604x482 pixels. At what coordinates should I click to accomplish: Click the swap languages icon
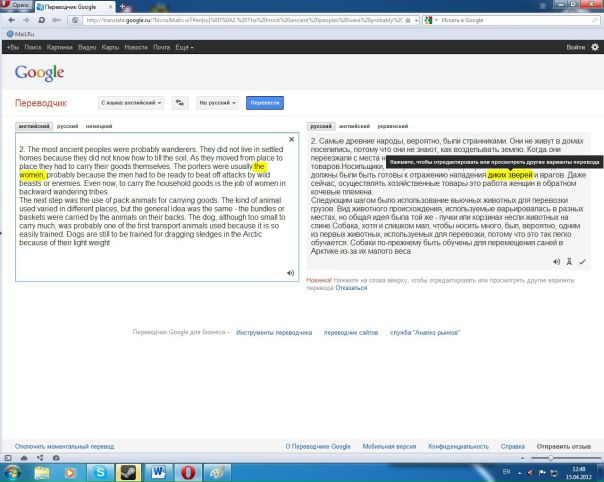coord(180,102)
